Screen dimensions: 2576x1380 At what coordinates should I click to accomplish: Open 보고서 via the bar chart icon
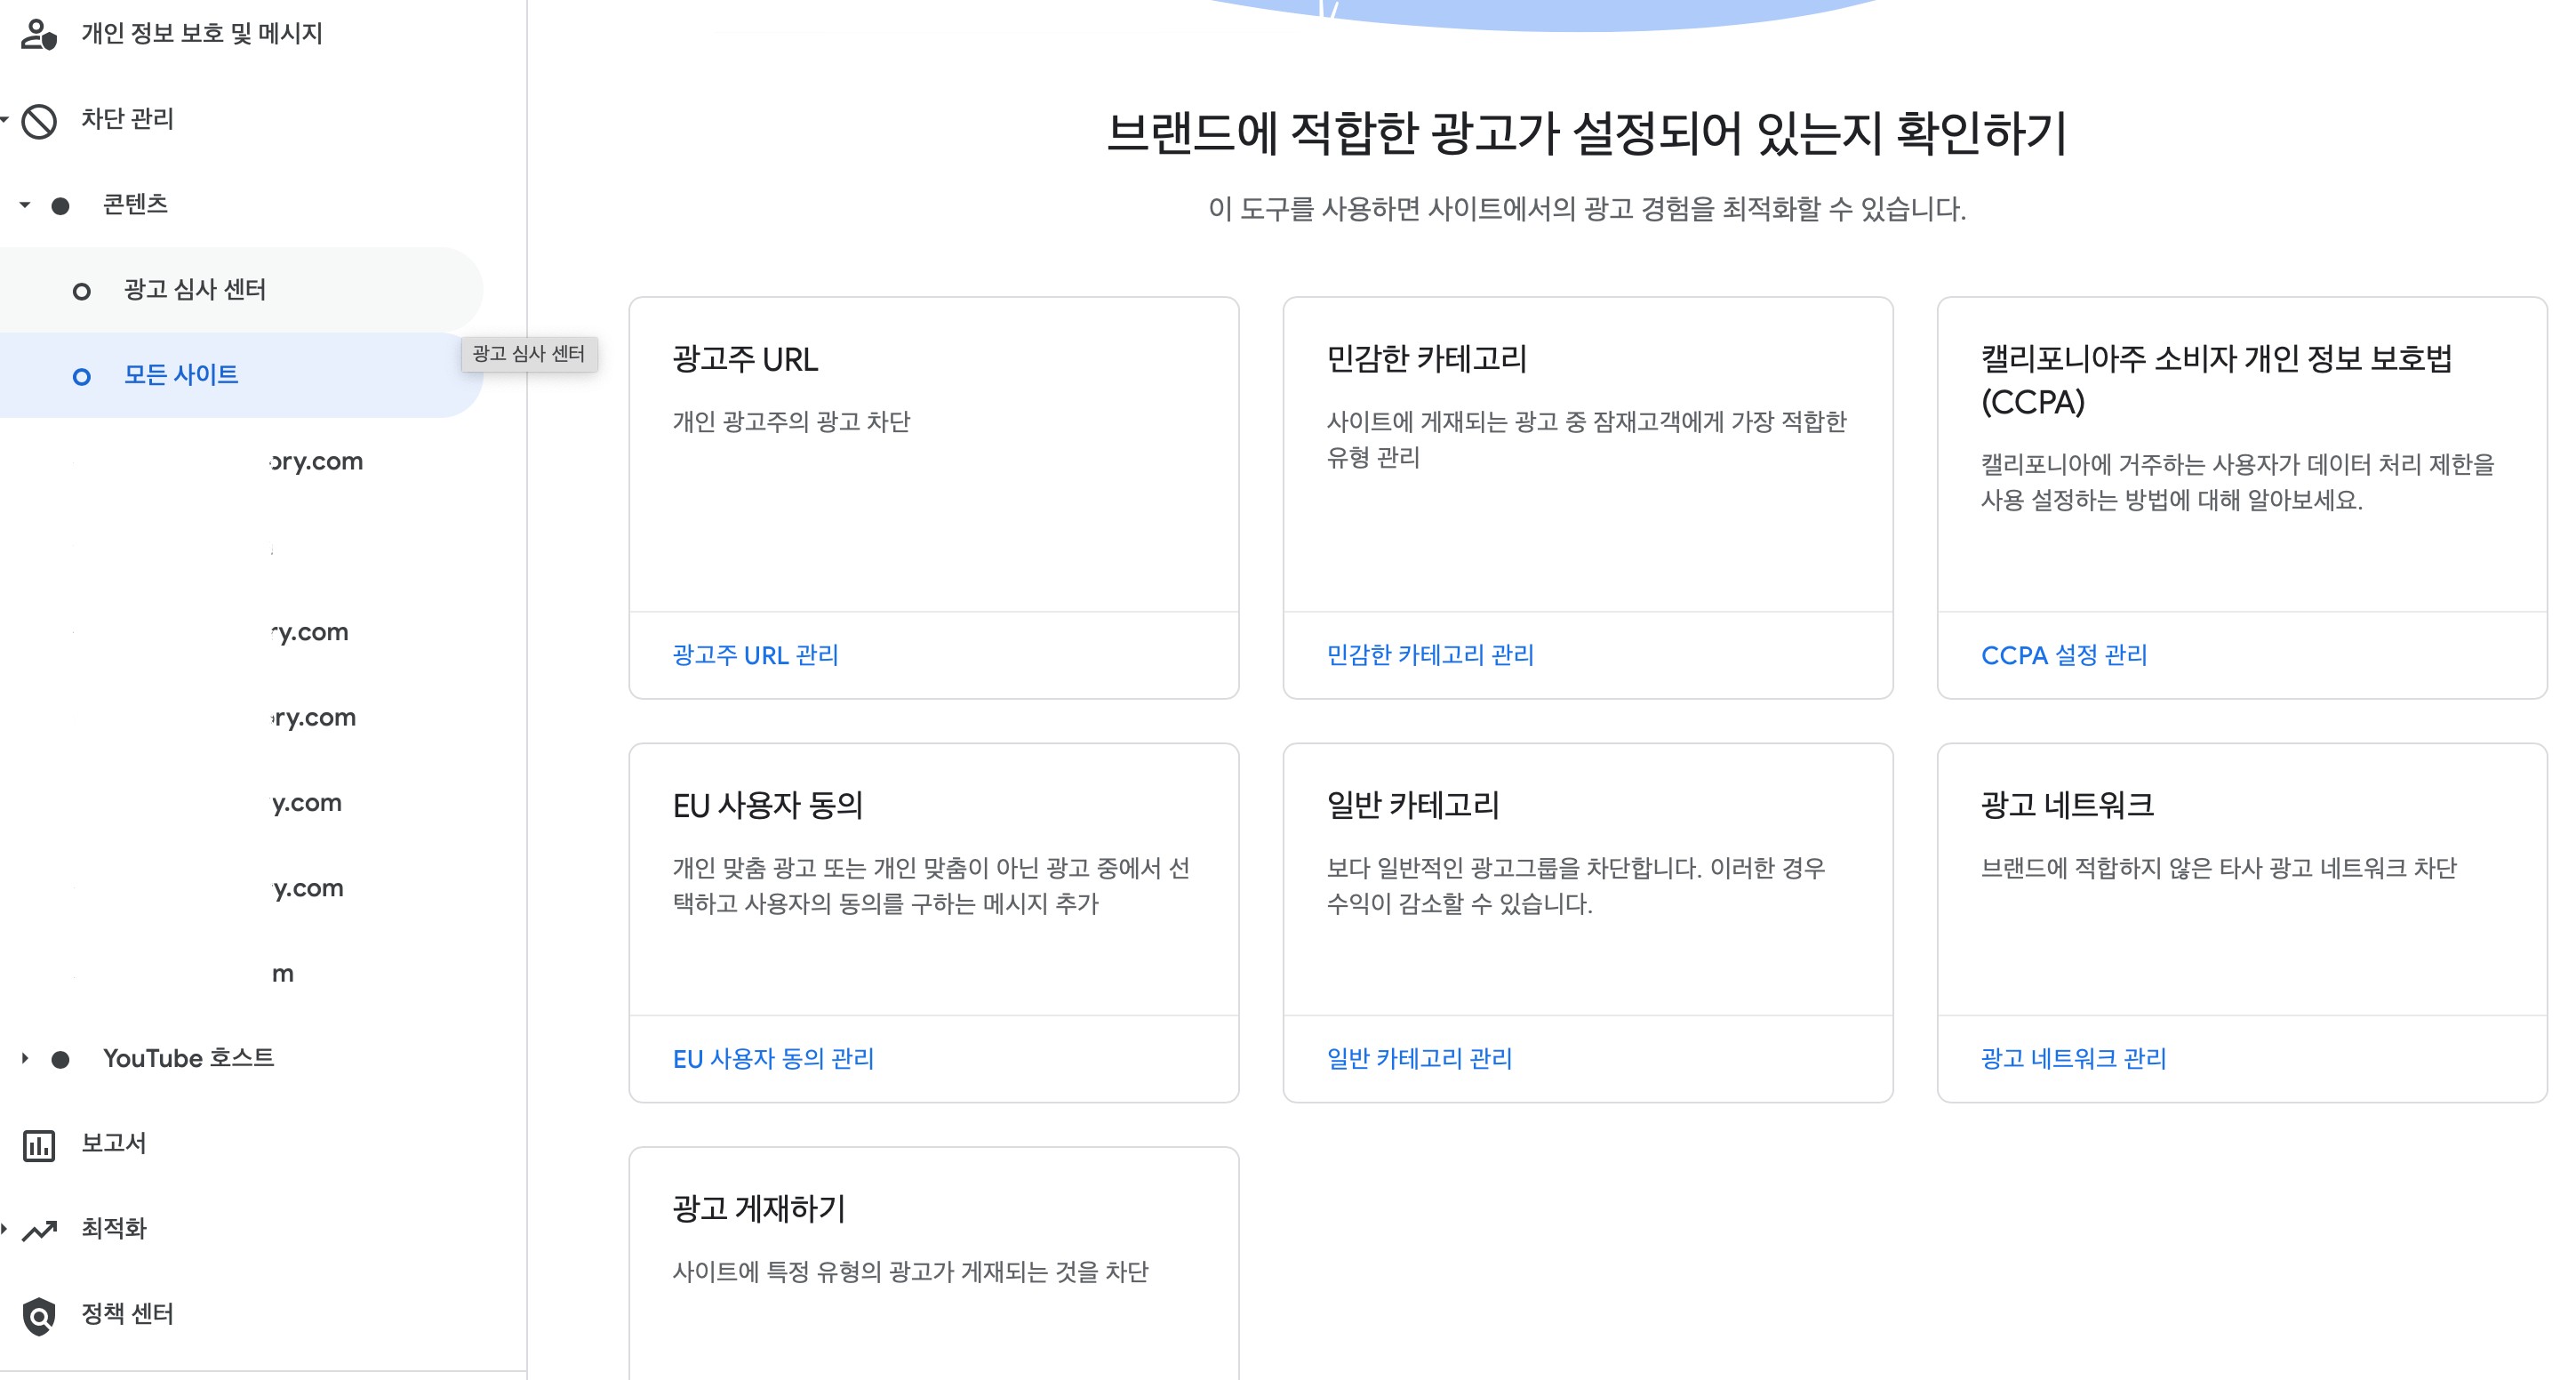click(x=40, y=1145)
